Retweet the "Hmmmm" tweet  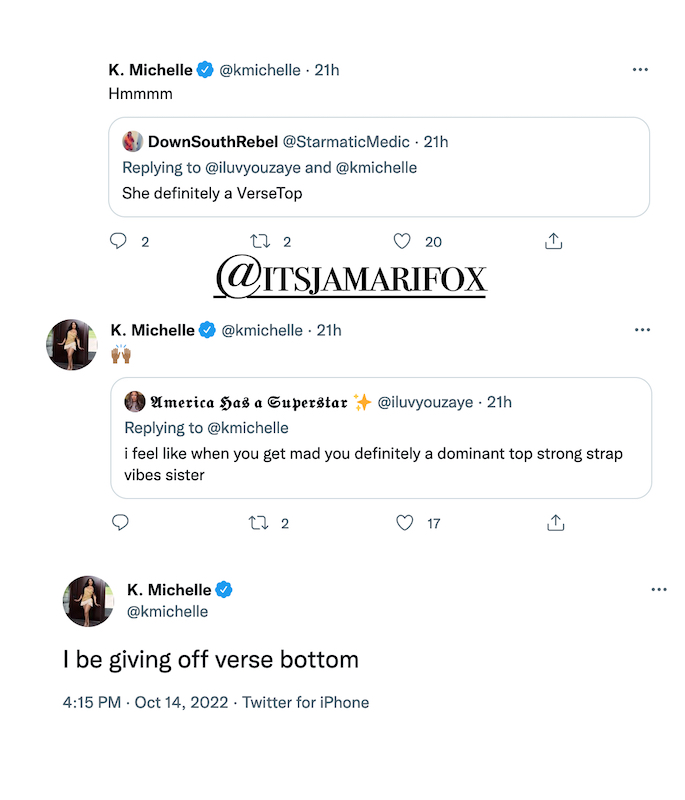258,241
